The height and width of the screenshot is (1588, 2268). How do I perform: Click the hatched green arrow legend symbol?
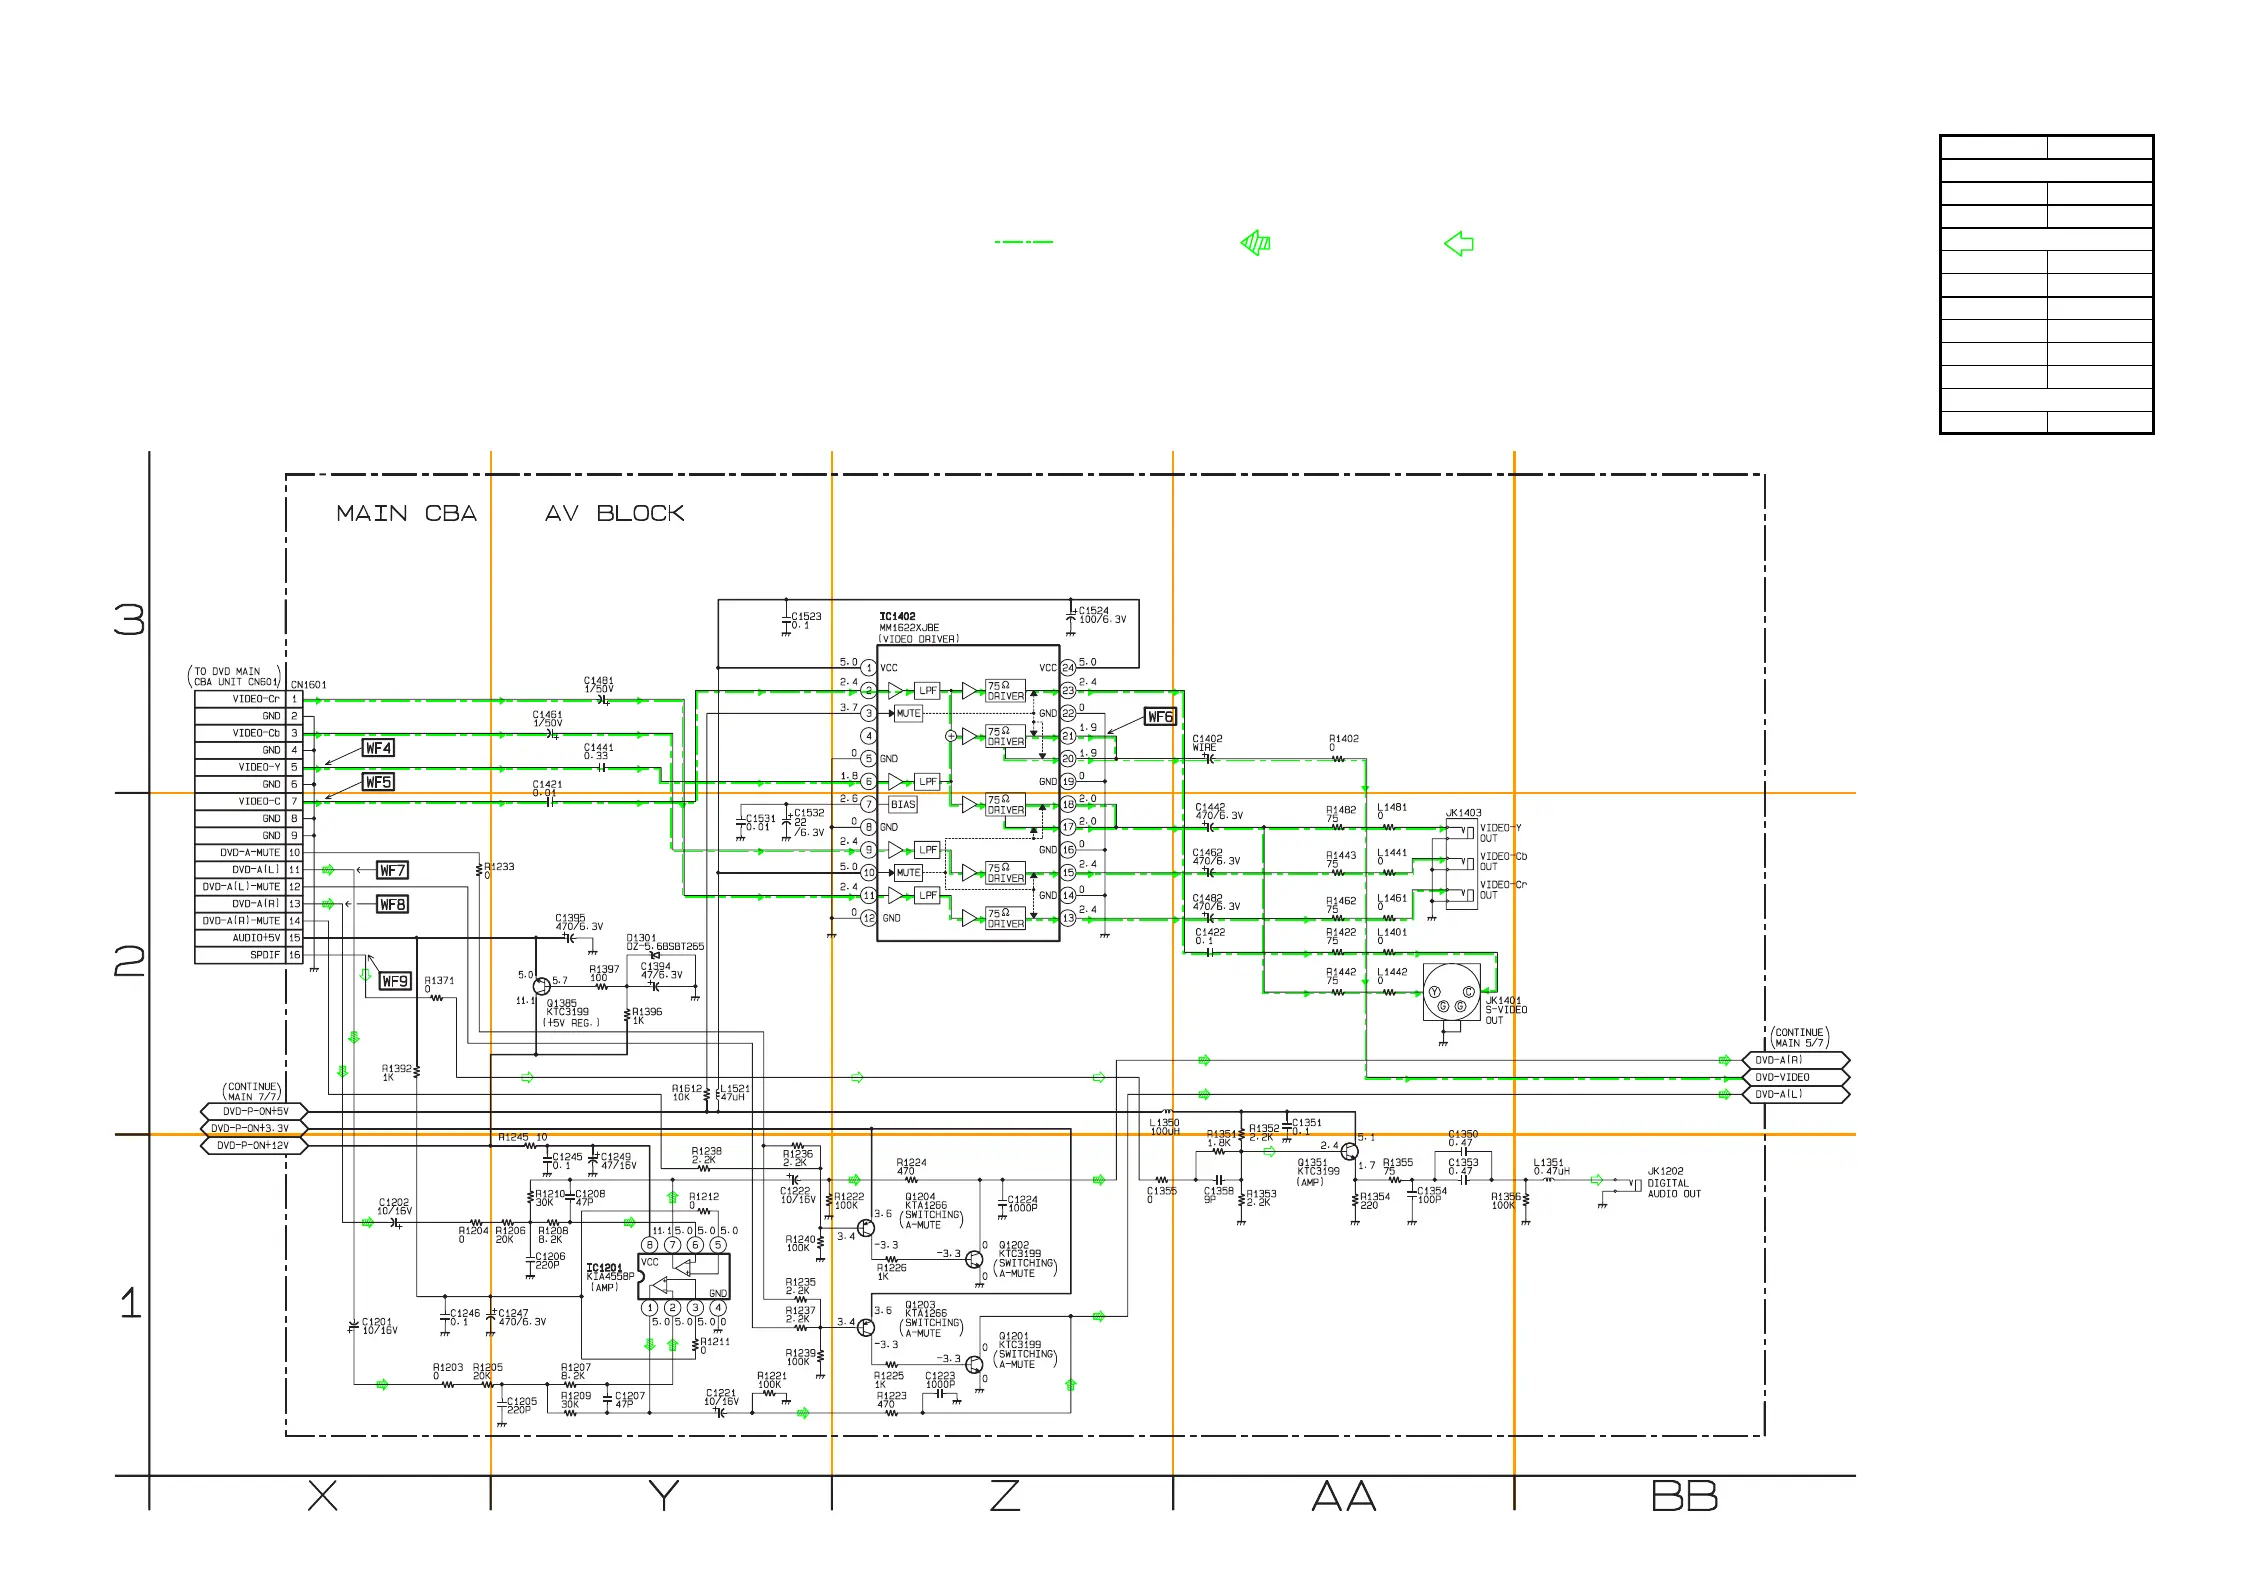click(1255, 243)
